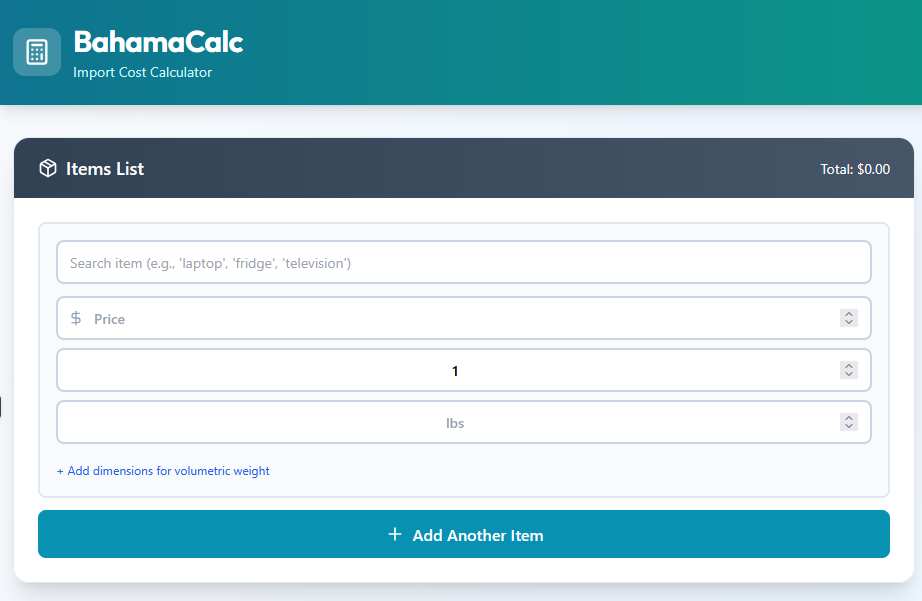Click the BahamaCalc calculator logo icon
The width and height of the screenshot is (922, 601).
pos(37,52)
